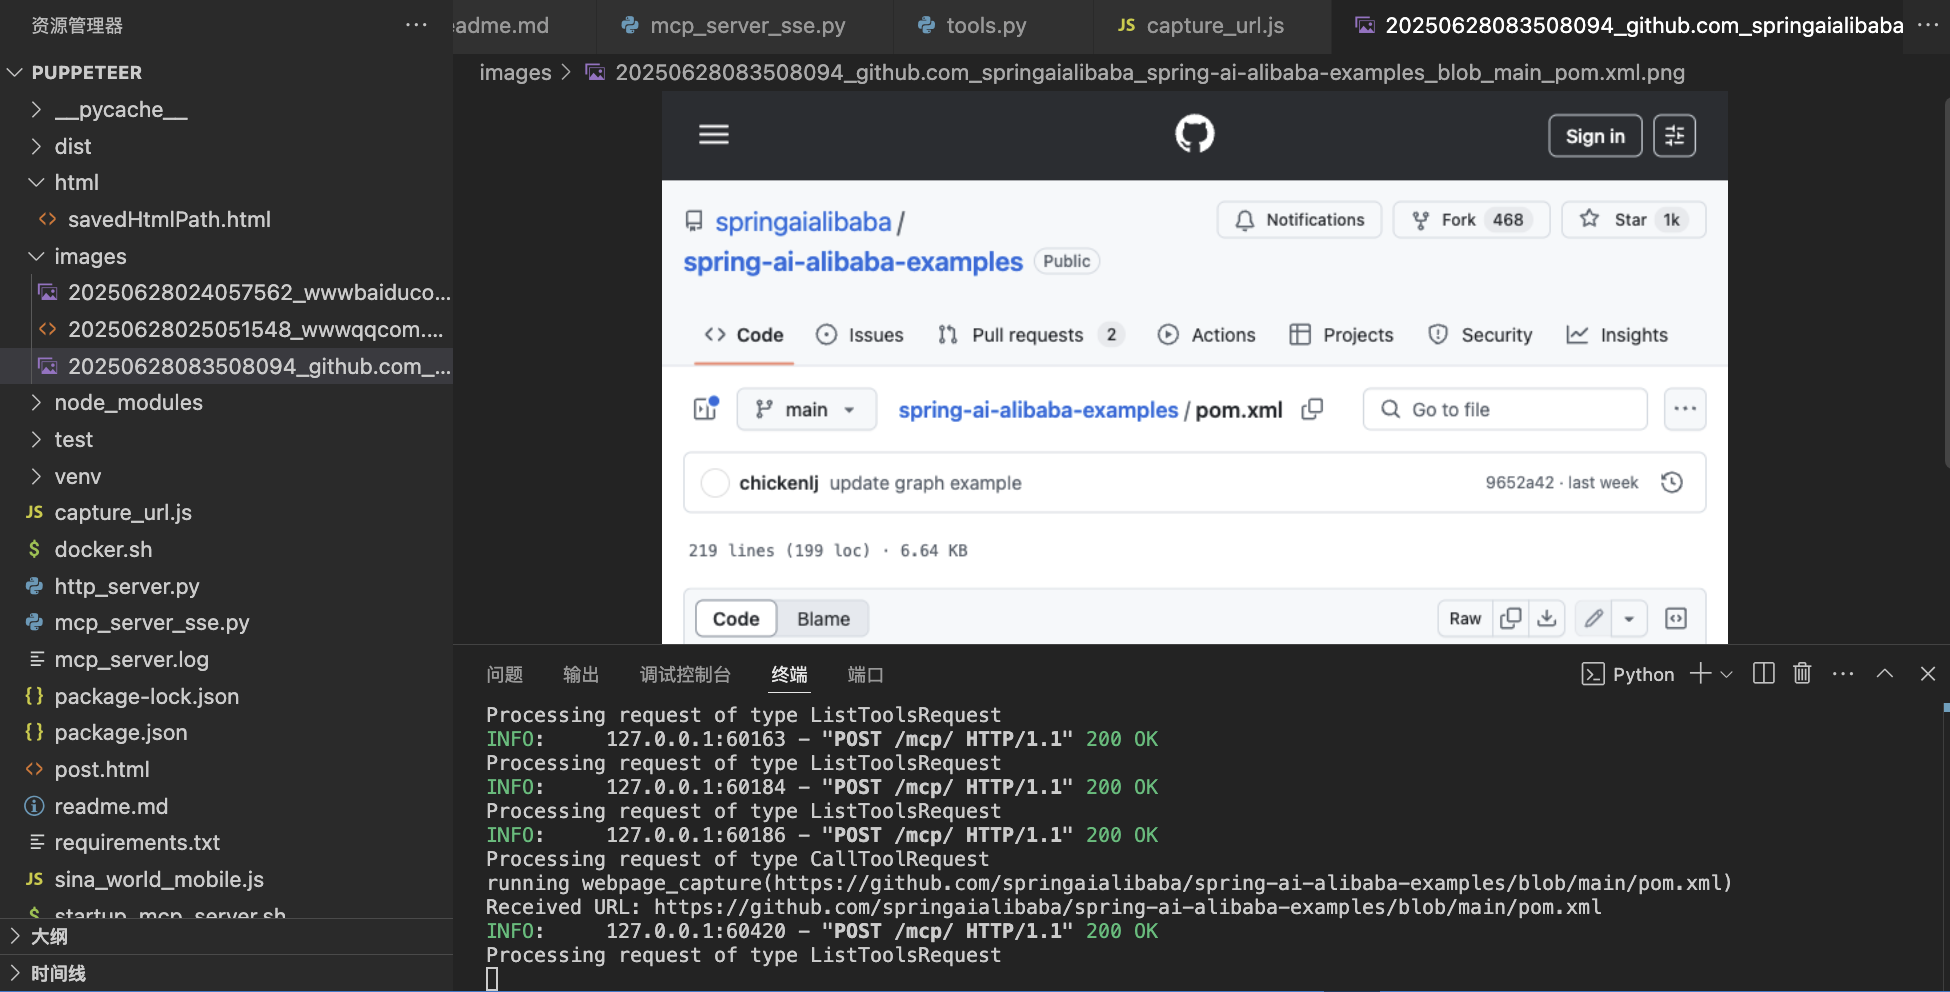
Task: Collapse the html folder
Action: (x=36, y=183)
